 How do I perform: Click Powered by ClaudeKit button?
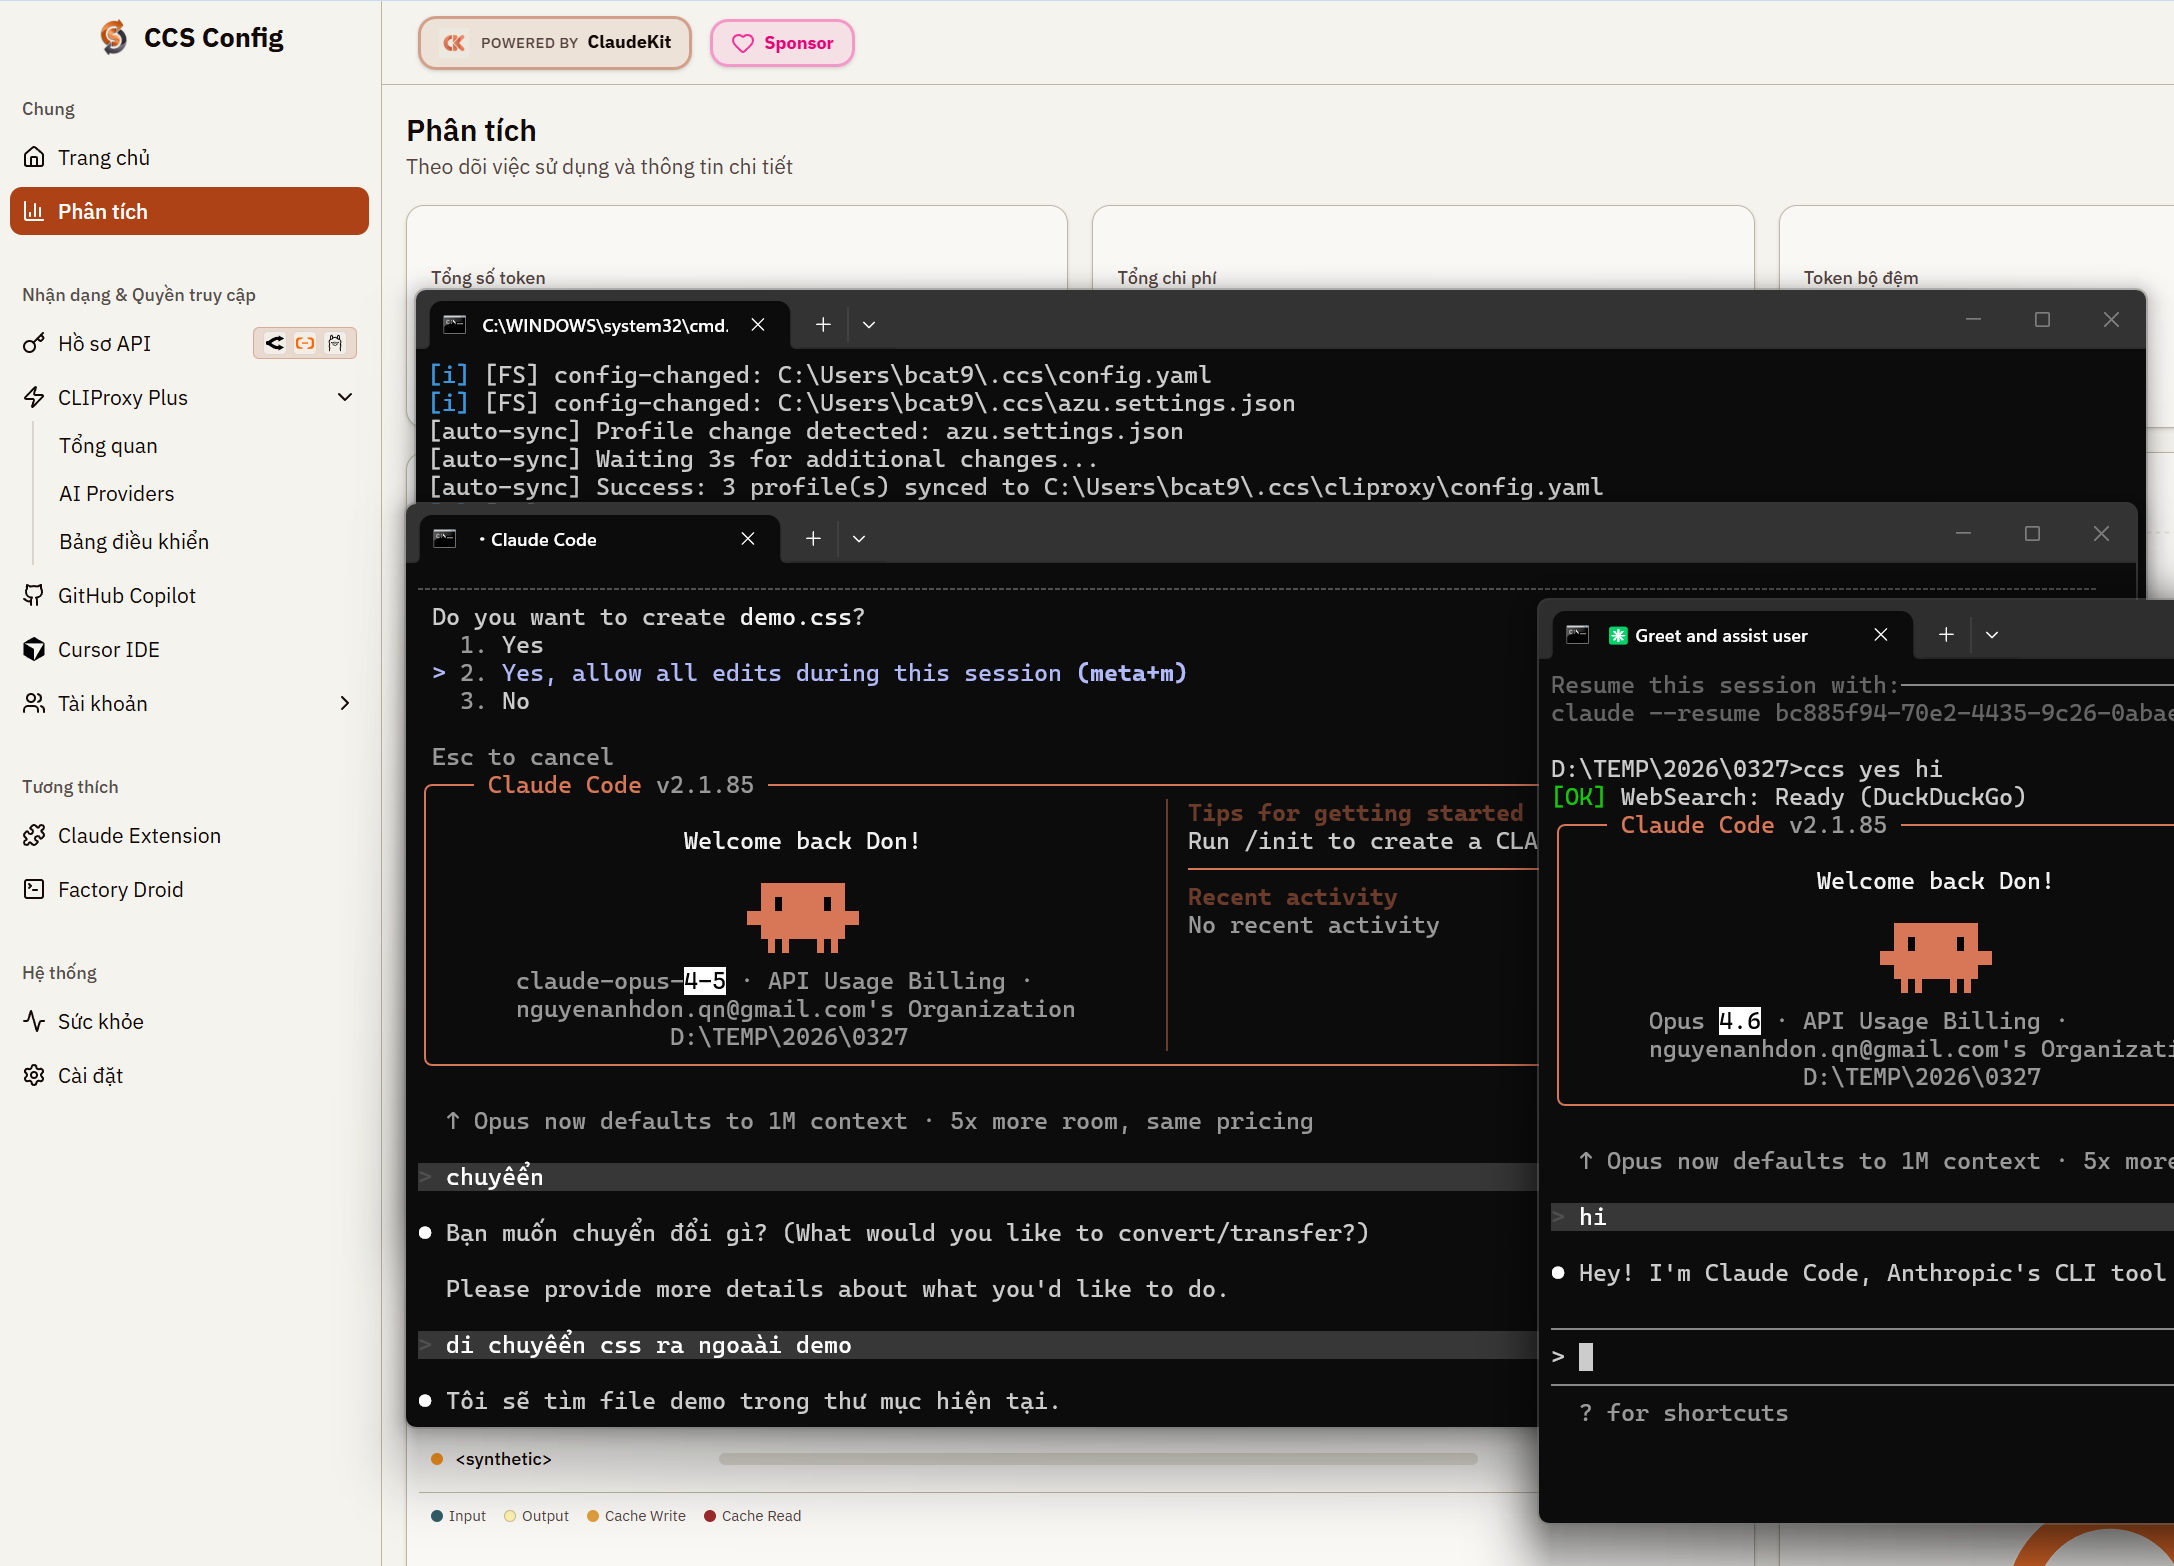tap(555, 43)
